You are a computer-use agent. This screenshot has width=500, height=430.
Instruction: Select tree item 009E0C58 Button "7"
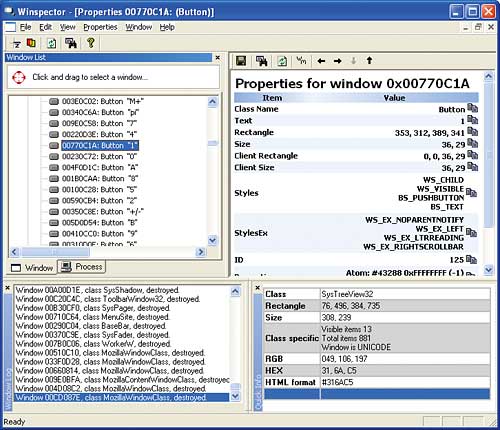tap(99, 123)
